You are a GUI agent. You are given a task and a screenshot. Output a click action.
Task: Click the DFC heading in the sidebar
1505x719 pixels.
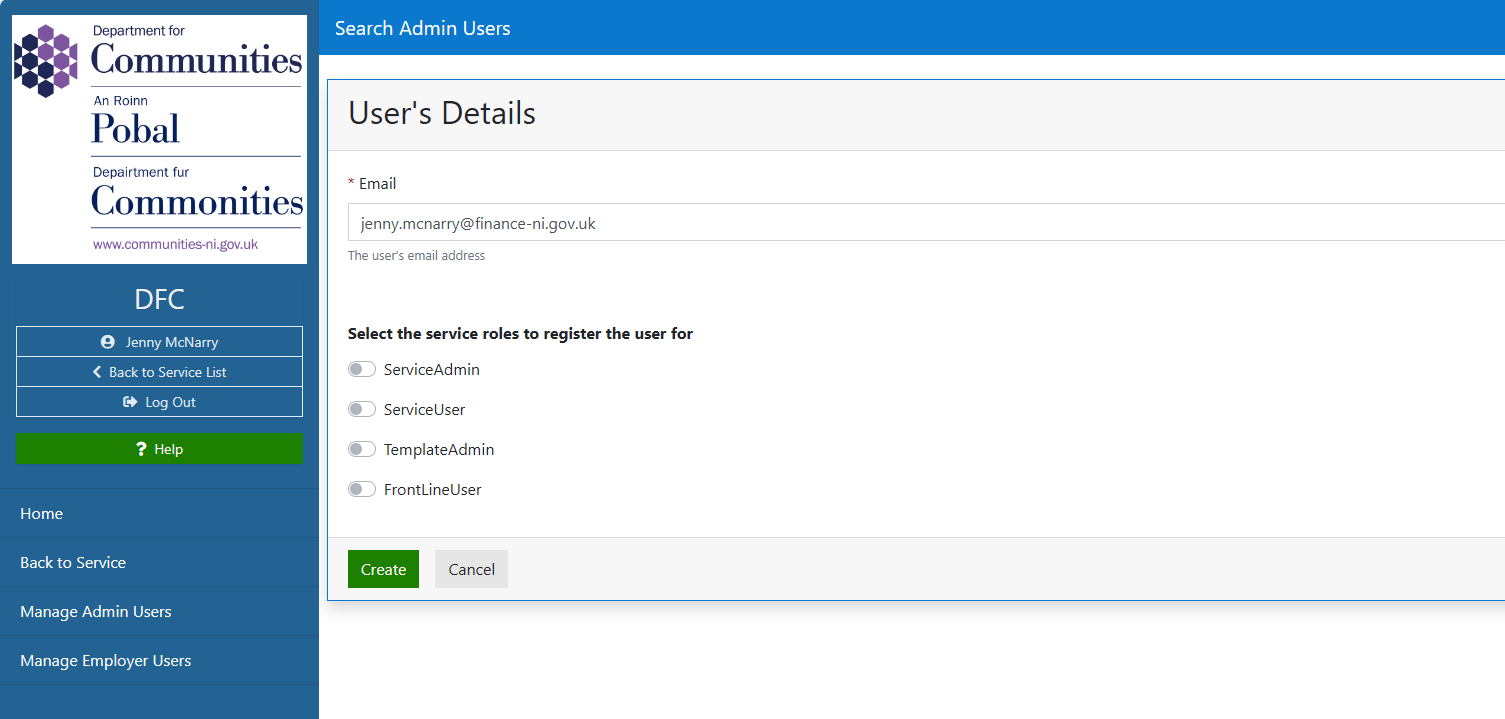click(x=159, y=299)
